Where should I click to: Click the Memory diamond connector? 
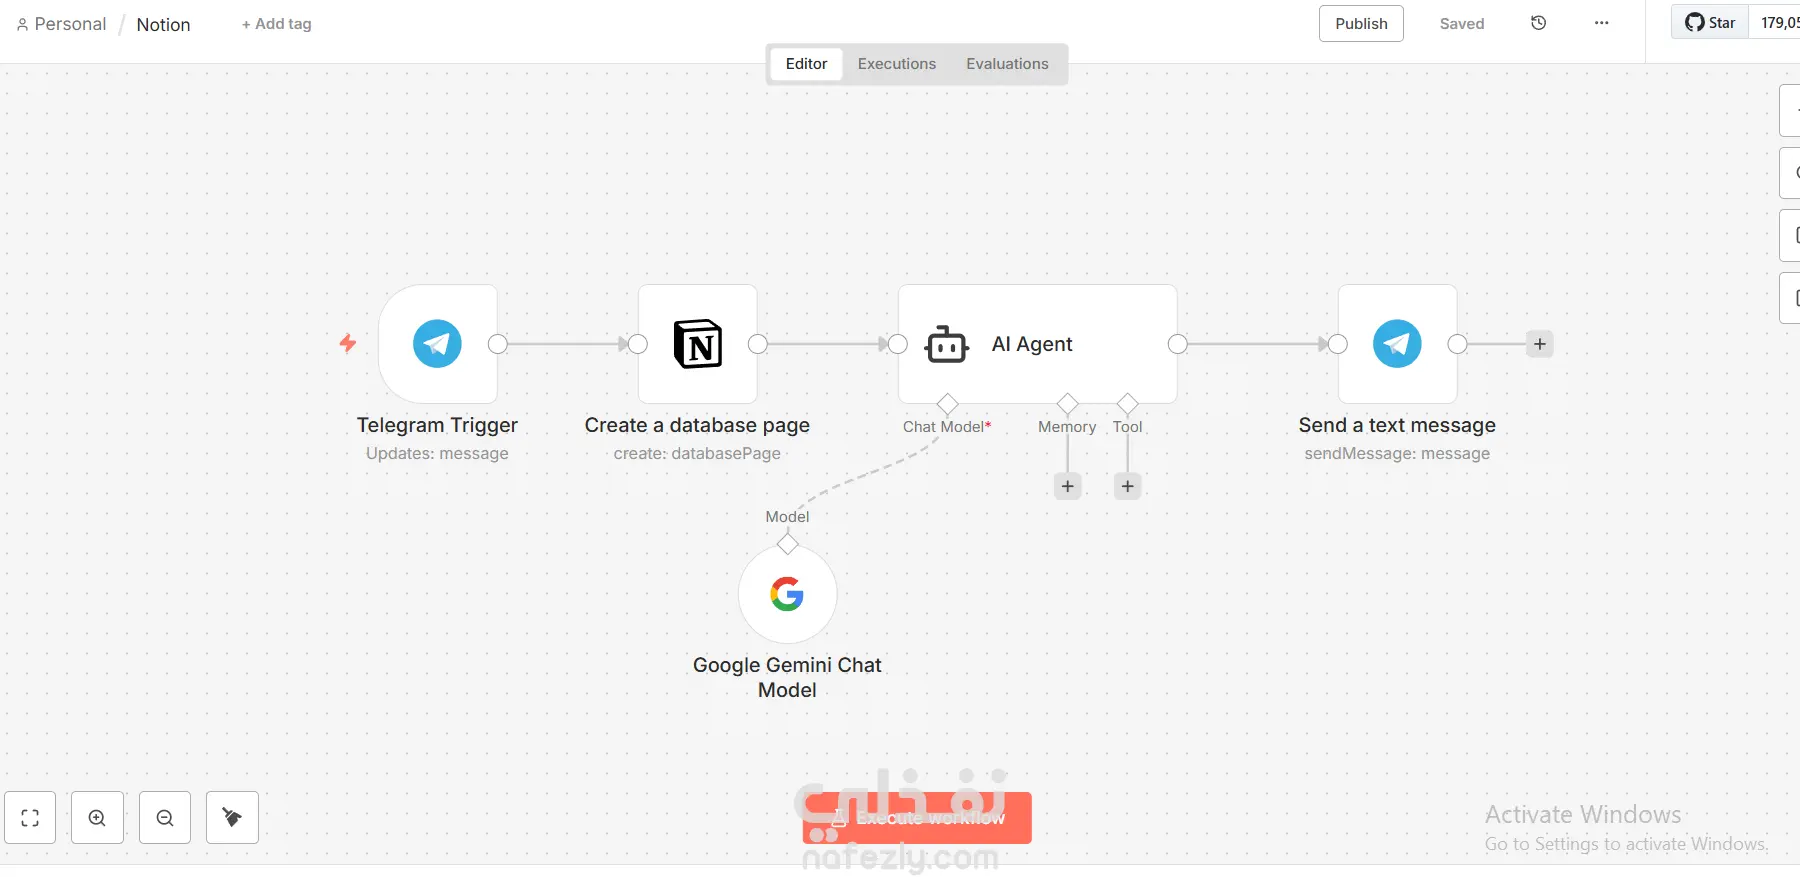[x=1068, y=404]
